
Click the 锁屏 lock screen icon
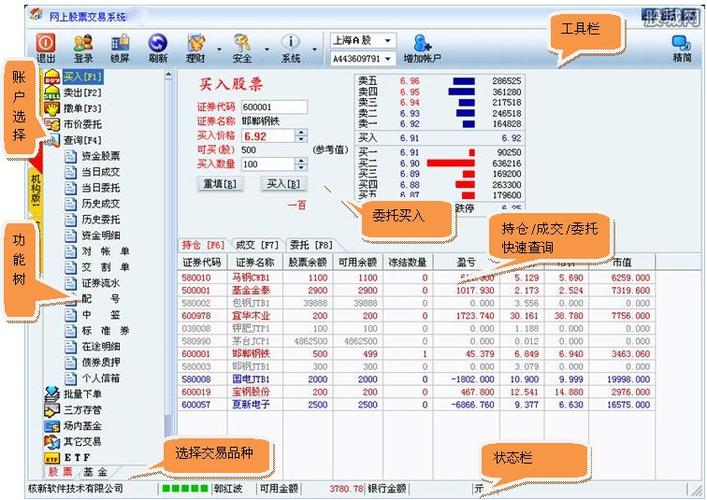(x=120, y=48)
